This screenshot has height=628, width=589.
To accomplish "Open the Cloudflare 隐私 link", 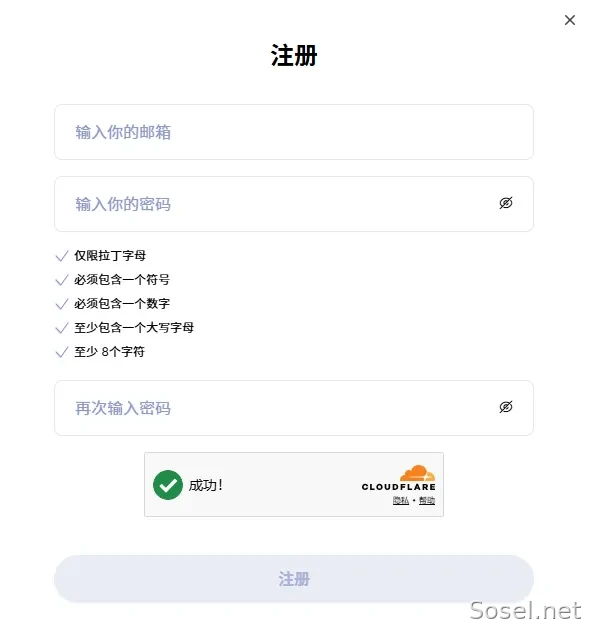I will tap(401, 500).
